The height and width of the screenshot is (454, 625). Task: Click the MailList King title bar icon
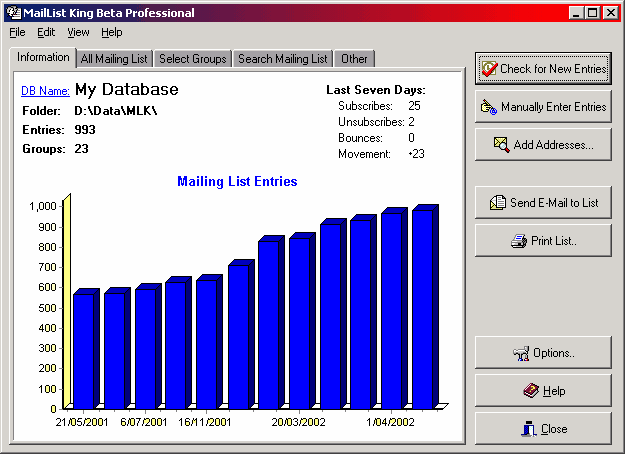[14, 13]
